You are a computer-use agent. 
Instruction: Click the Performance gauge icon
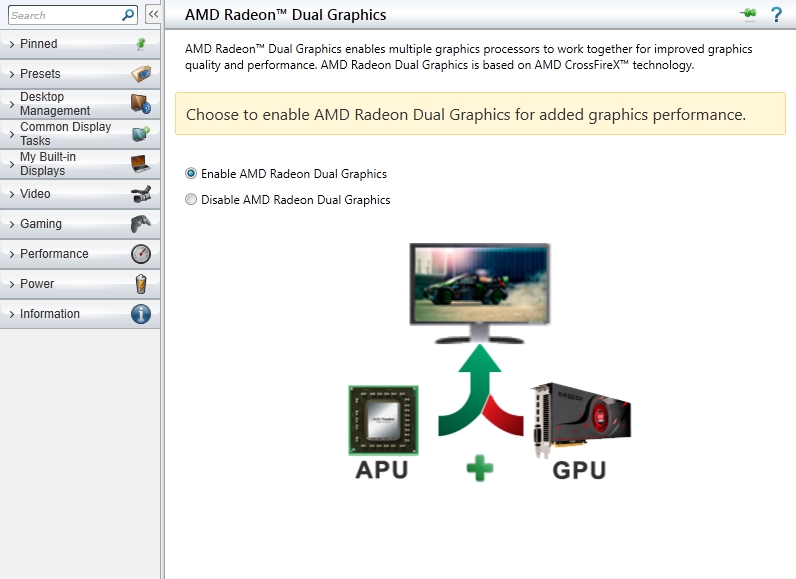[141, 254]
